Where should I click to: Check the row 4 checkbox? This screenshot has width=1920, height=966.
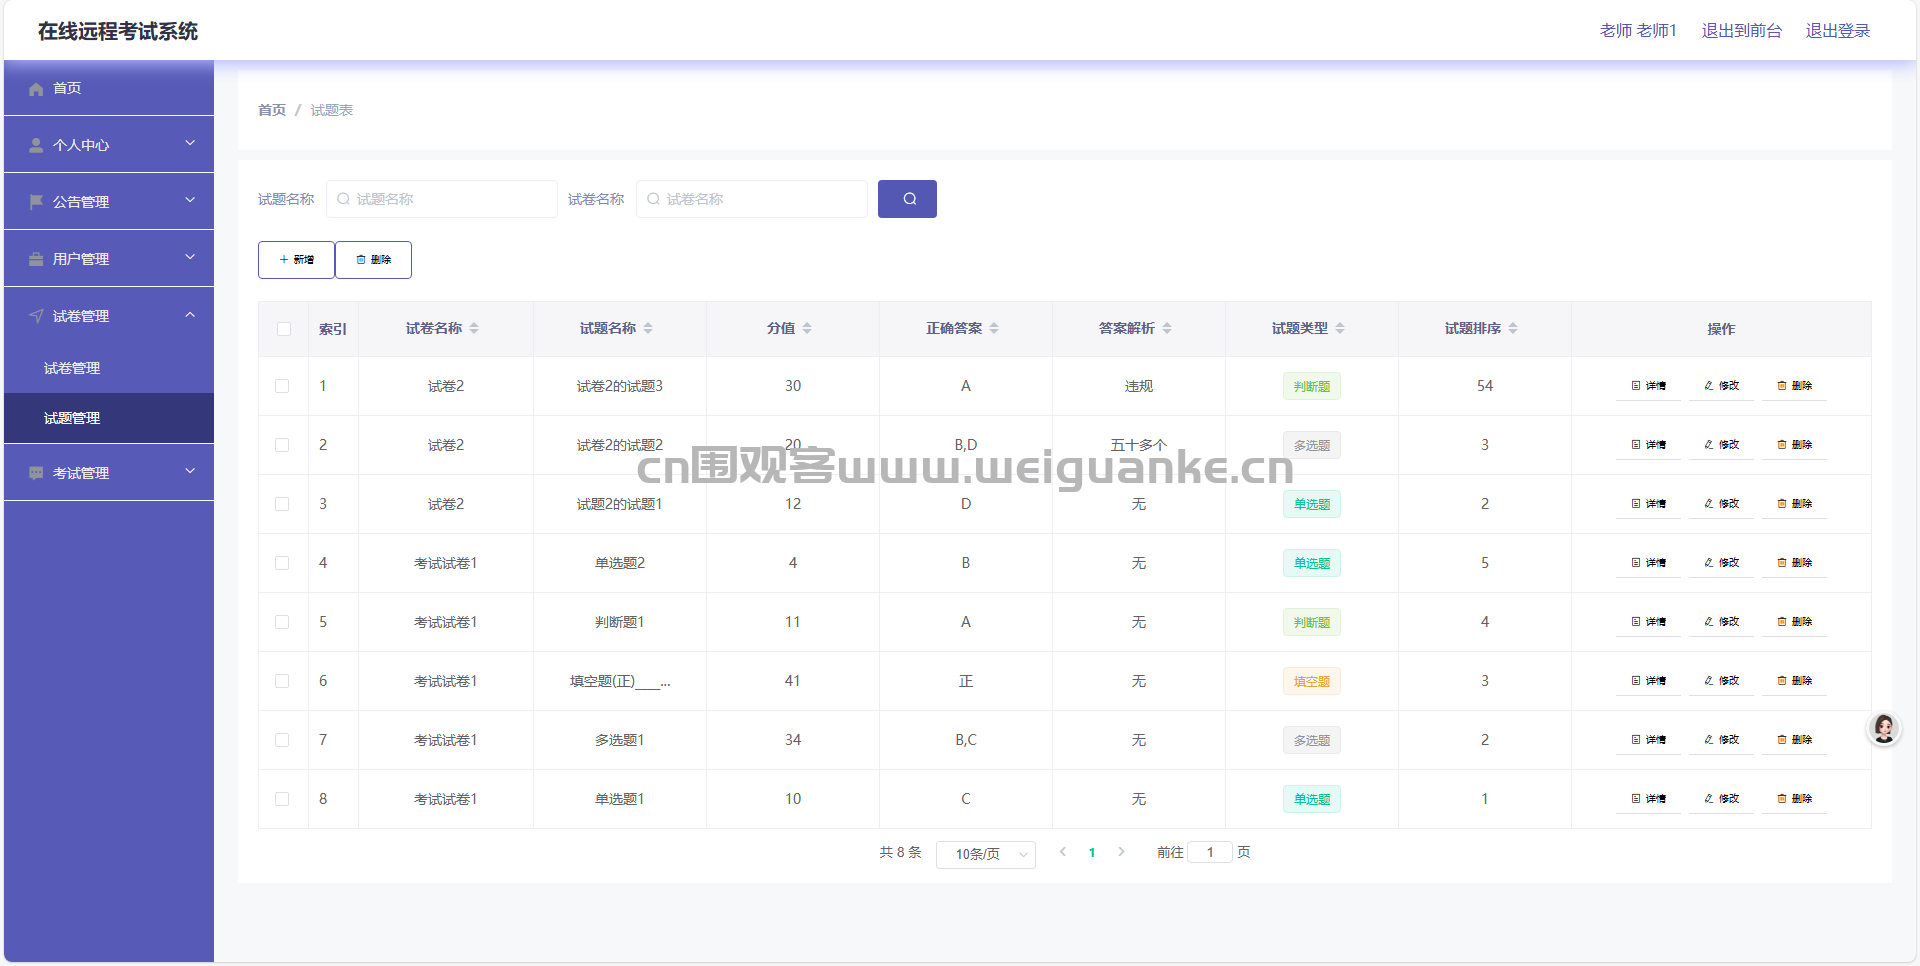coord(282,563)
